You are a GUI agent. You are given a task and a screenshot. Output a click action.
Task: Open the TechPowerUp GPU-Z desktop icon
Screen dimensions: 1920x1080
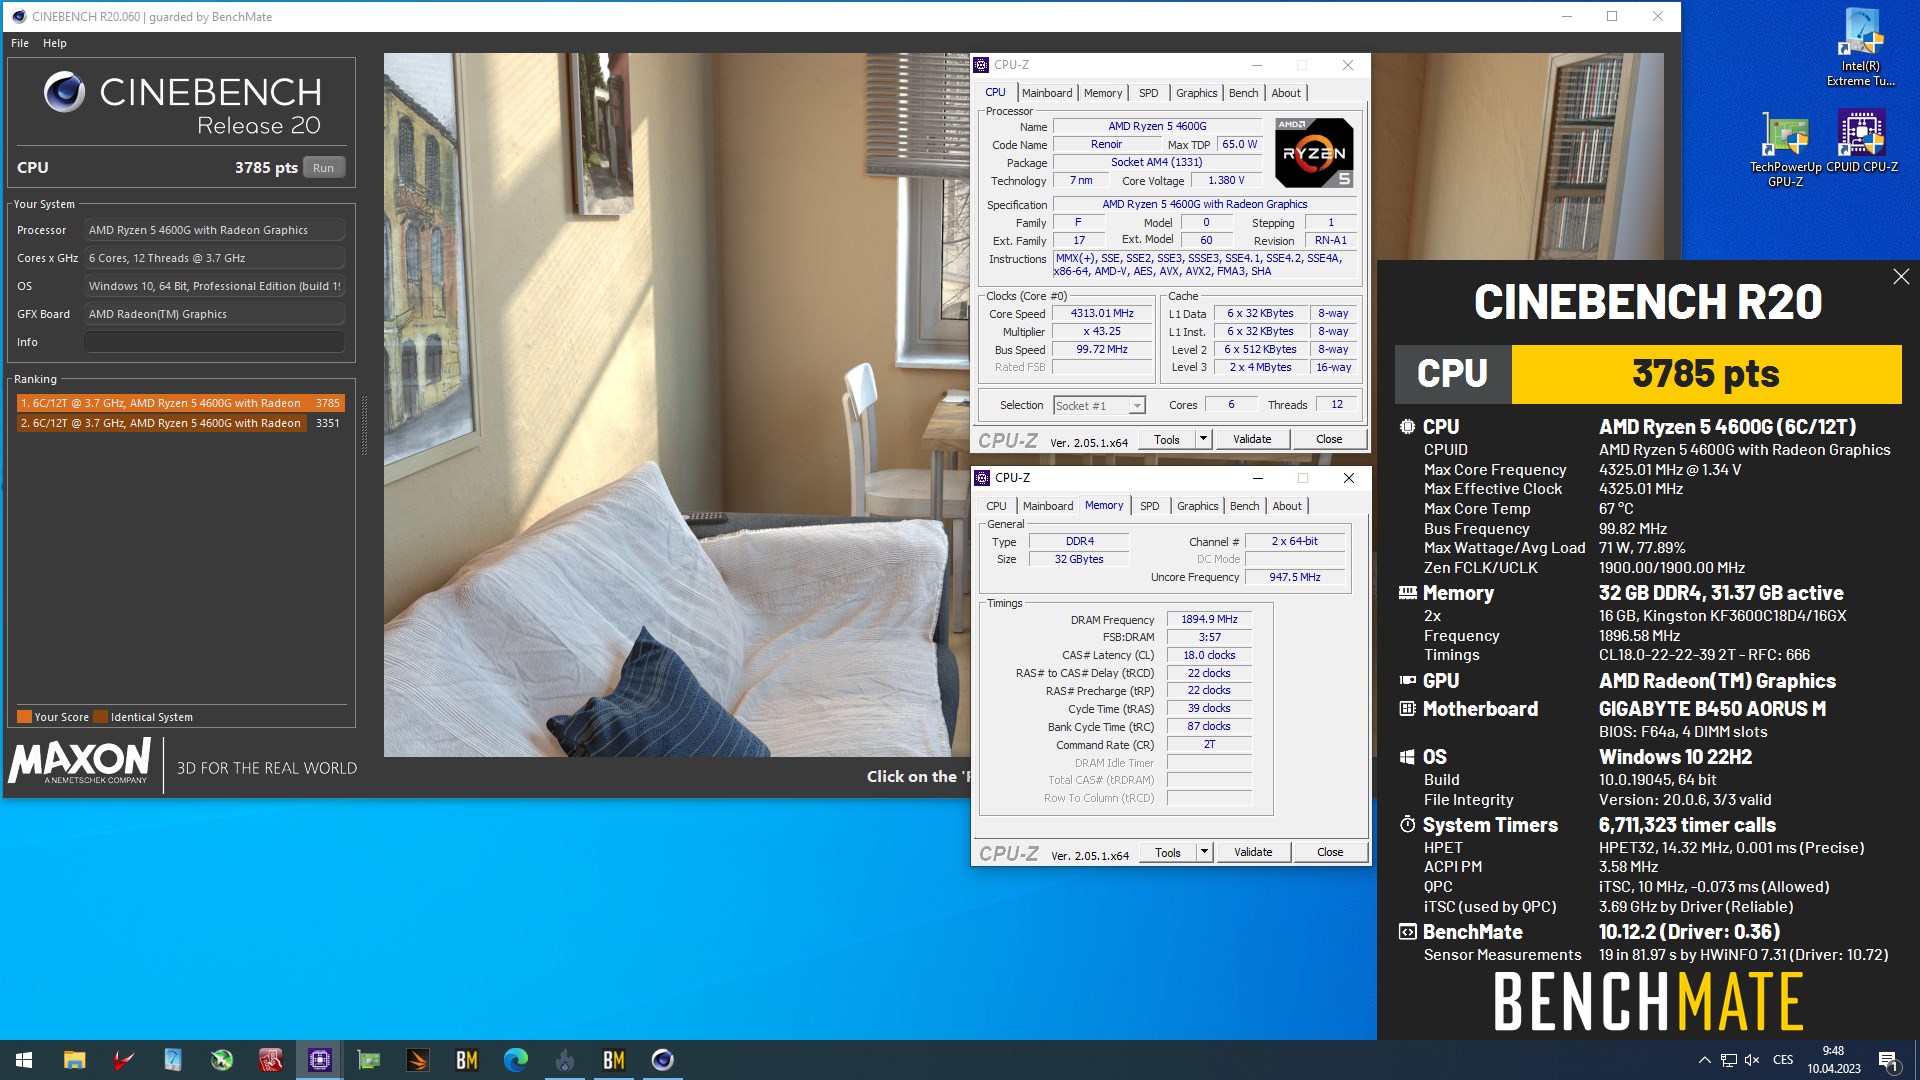pyautogui.click(x=1785, y=149)
